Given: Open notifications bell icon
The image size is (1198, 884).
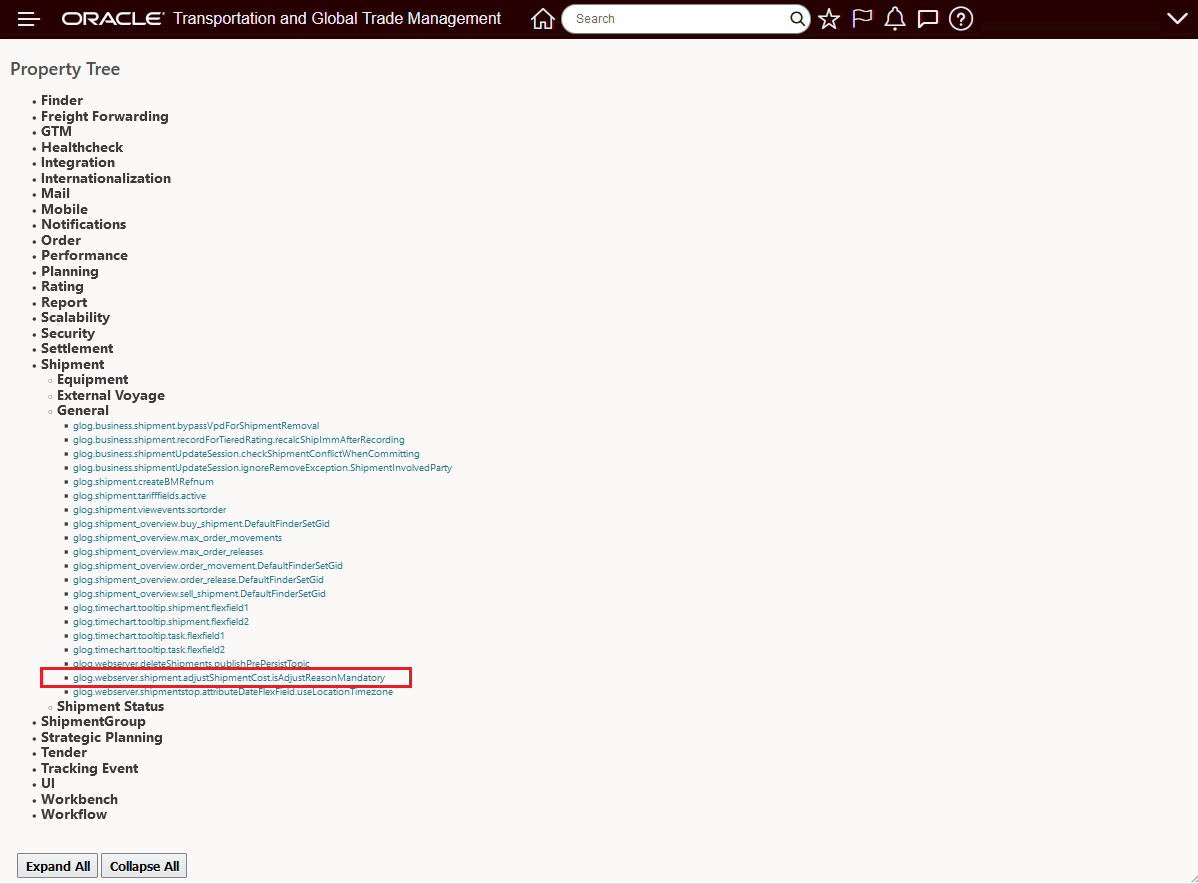Looking at the screenshot, I should coord(895,19).
